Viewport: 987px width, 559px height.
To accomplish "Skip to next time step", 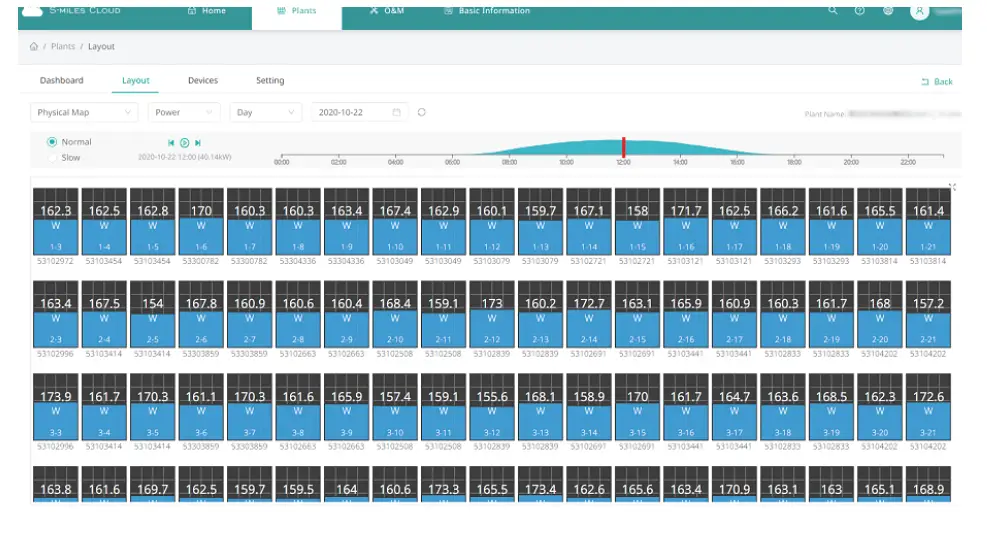I will click(198, 143).
